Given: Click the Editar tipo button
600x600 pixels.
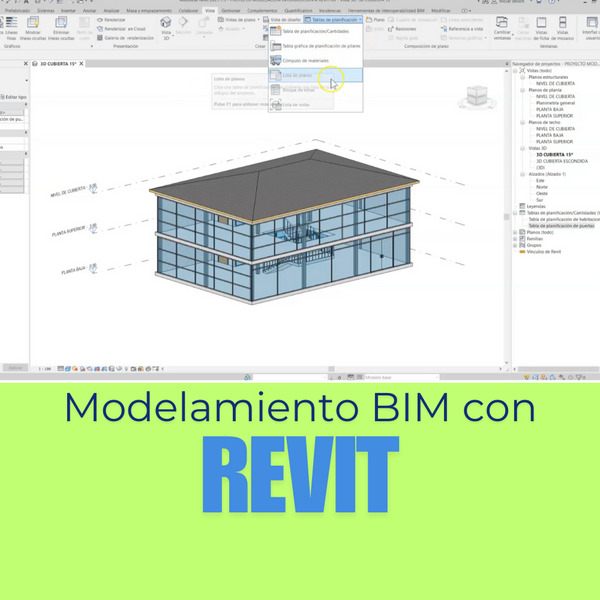Looking at the screenshot, I should tap(13, 97).
